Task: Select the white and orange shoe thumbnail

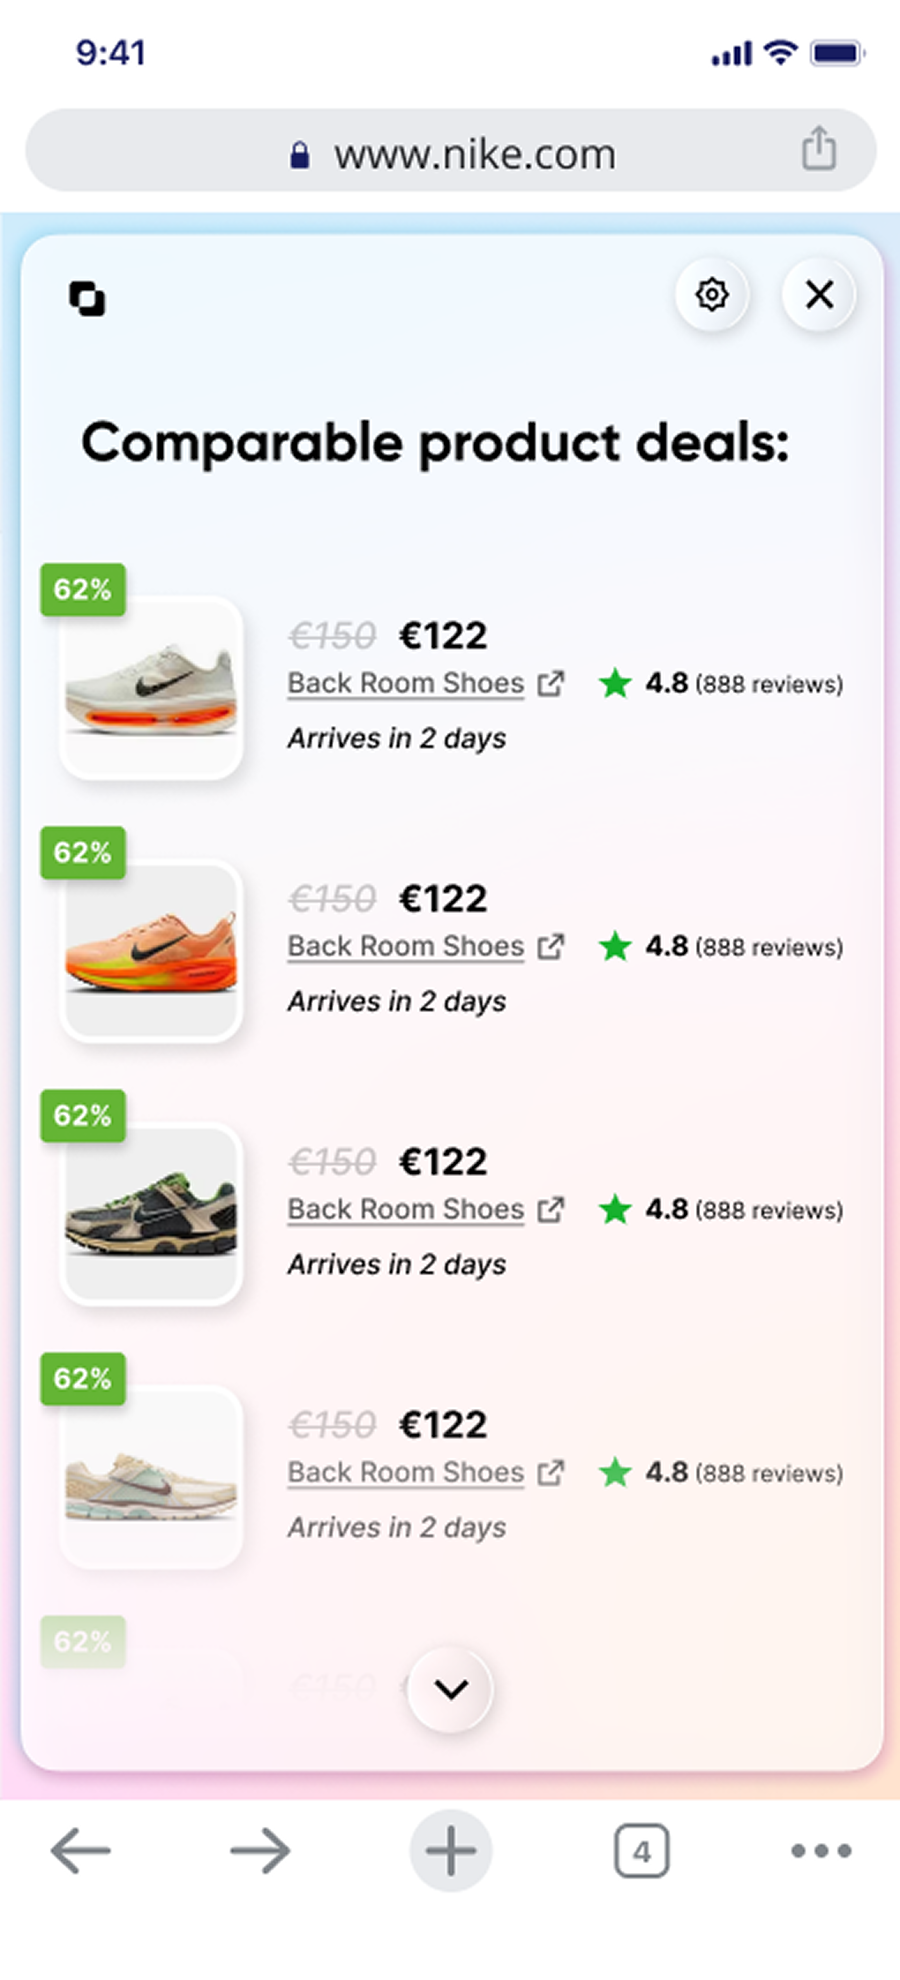Action: coord(151,688)
